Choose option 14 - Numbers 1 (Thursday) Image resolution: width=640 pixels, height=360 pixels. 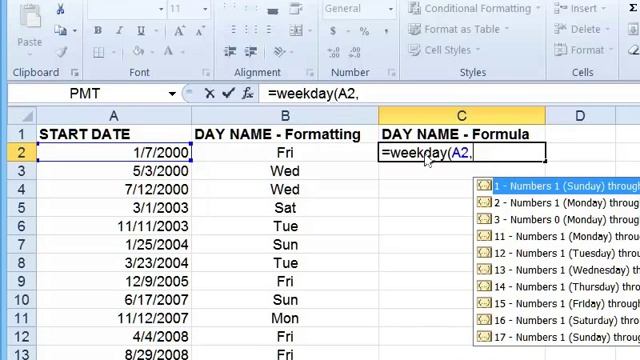pos(558,287)
